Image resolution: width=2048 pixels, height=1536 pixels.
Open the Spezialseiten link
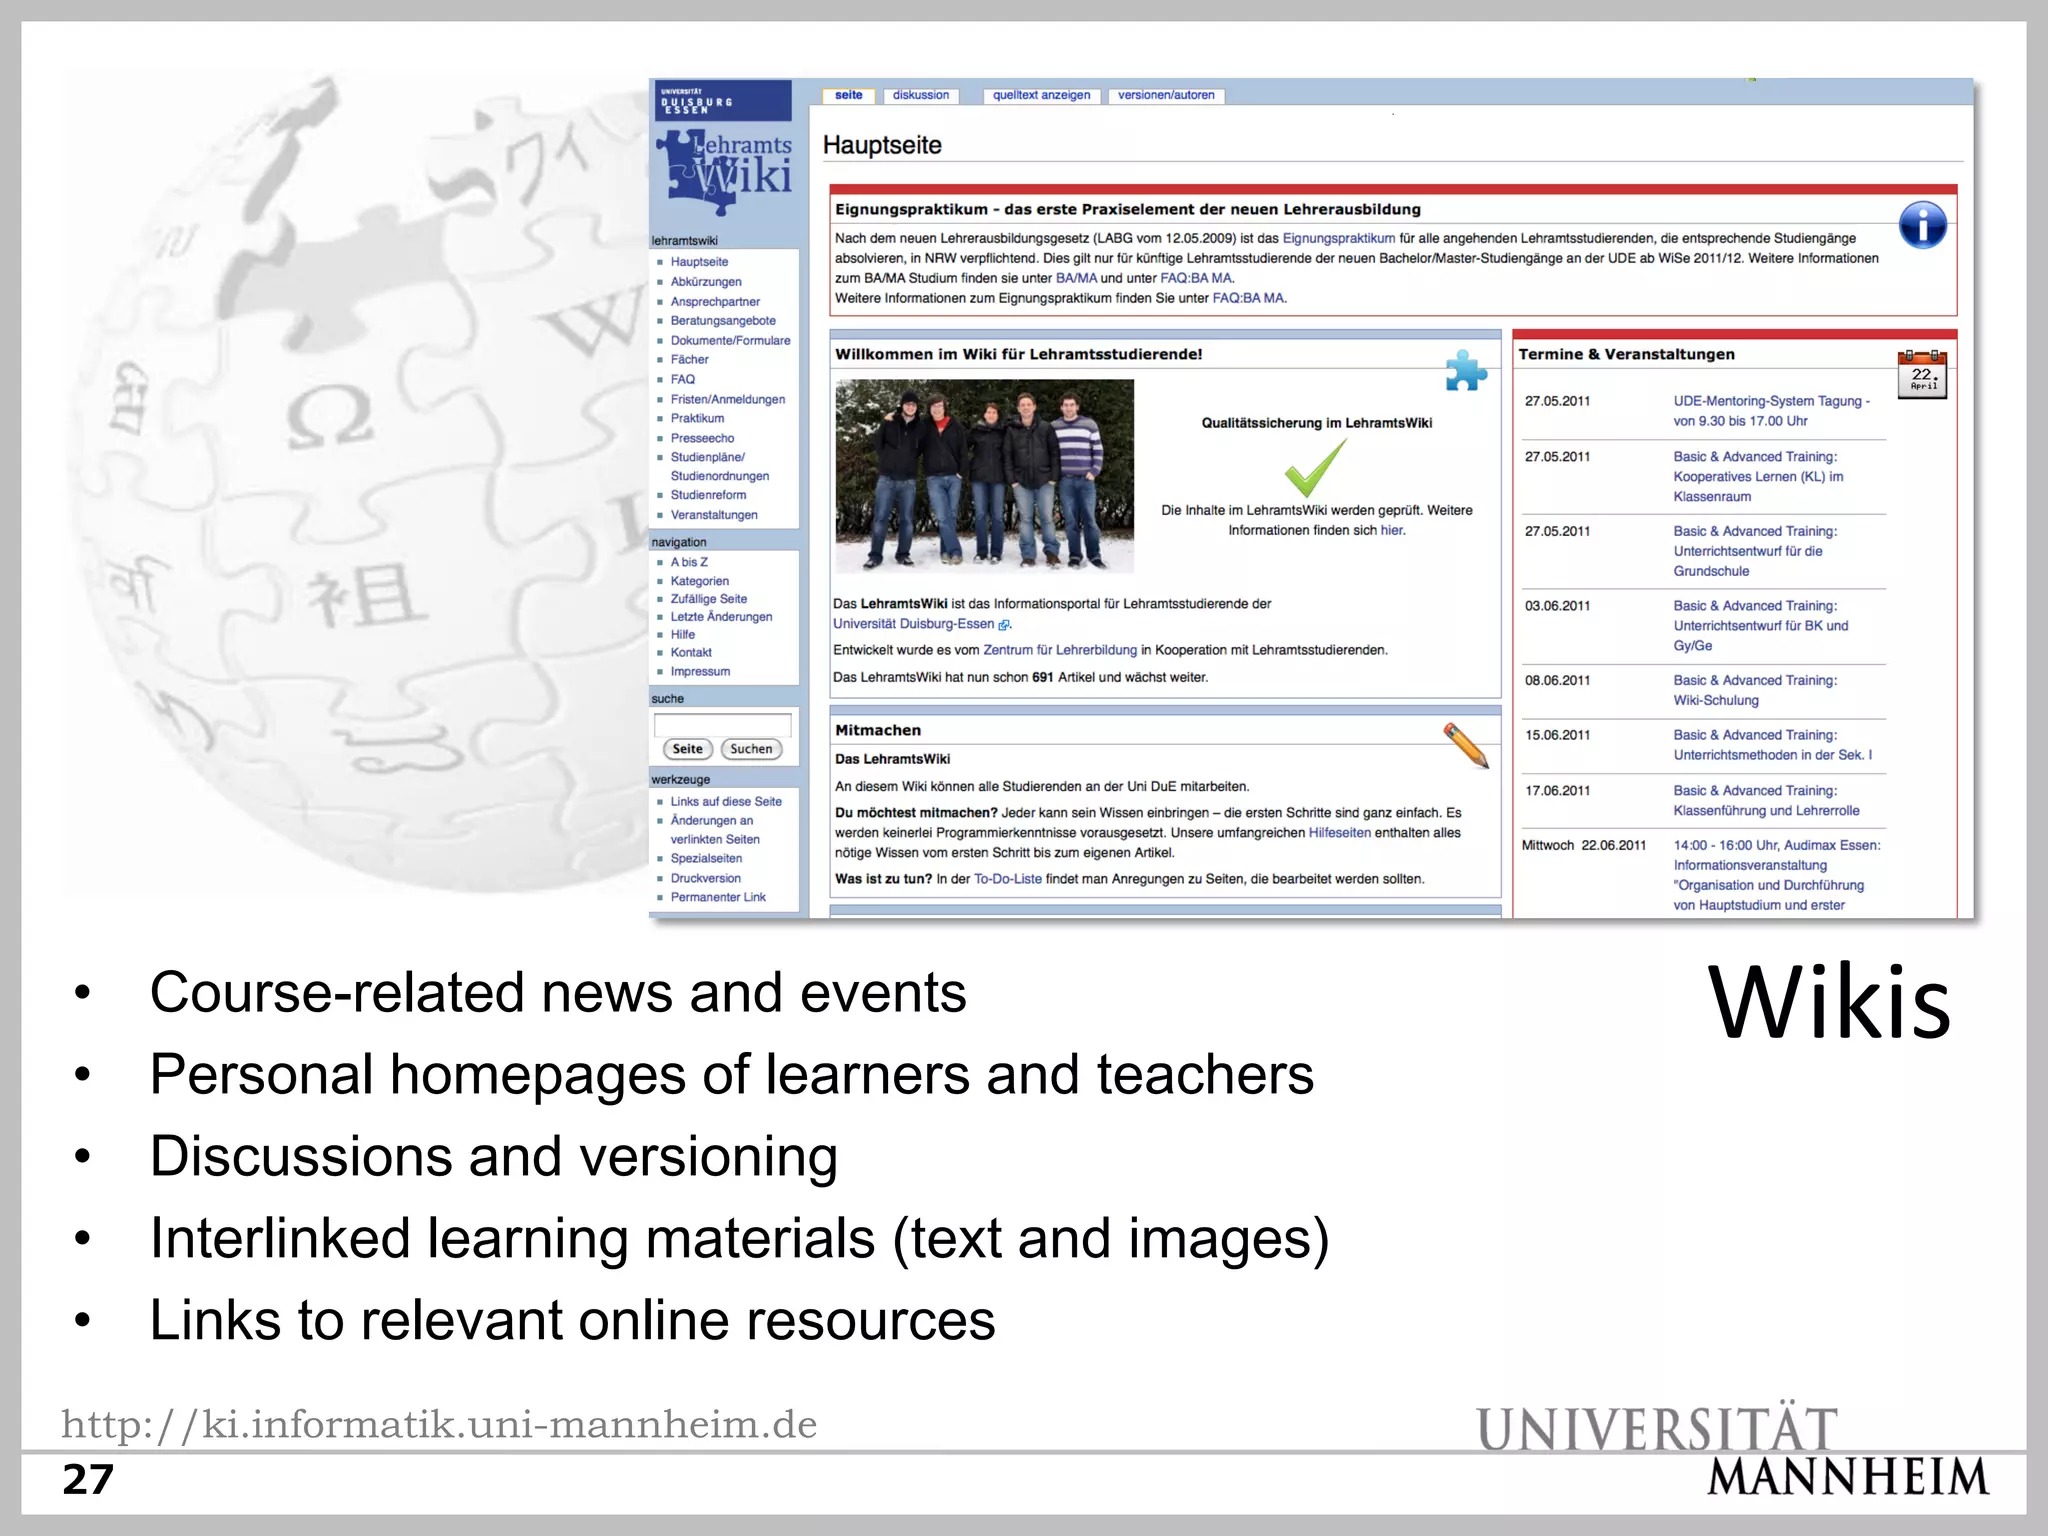(706, 859)
